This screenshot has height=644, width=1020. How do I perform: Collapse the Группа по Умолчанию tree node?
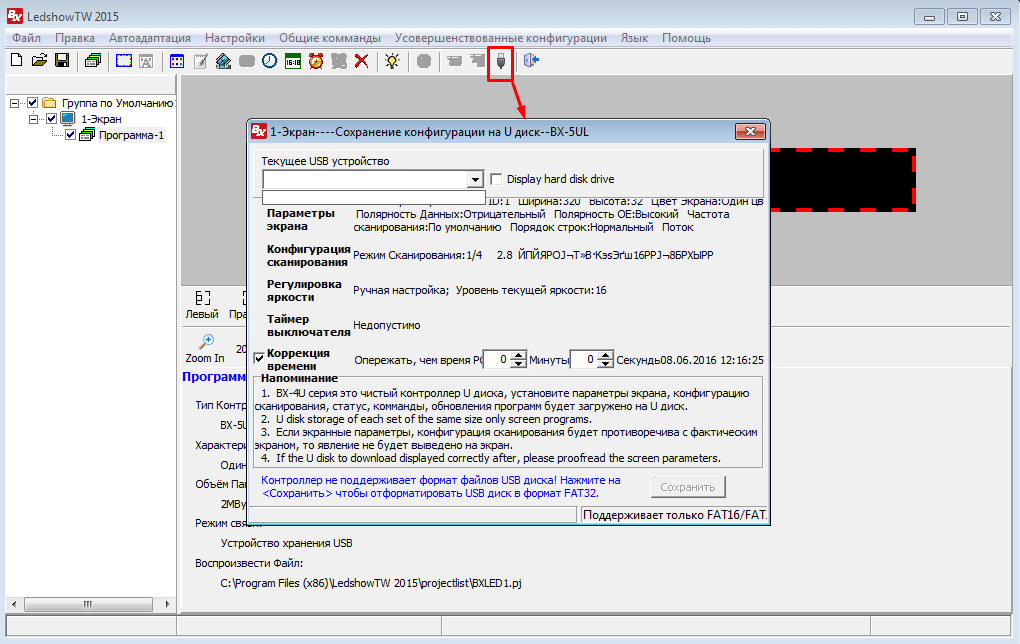point(15,103)
